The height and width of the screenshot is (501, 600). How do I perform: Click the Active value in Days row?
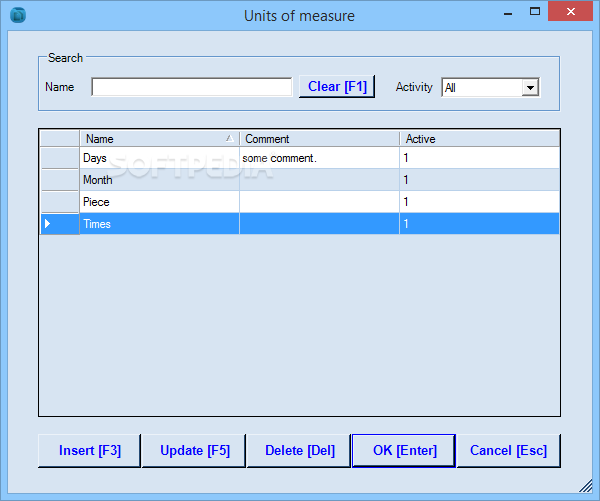click(479, 158)
